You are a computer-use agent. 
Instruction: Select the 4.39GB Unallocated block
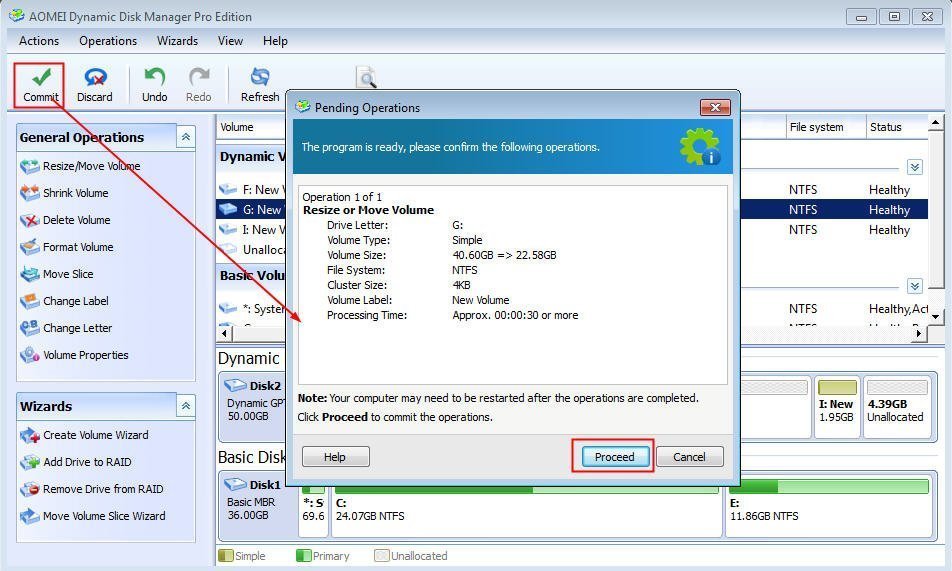pos(896,406)
